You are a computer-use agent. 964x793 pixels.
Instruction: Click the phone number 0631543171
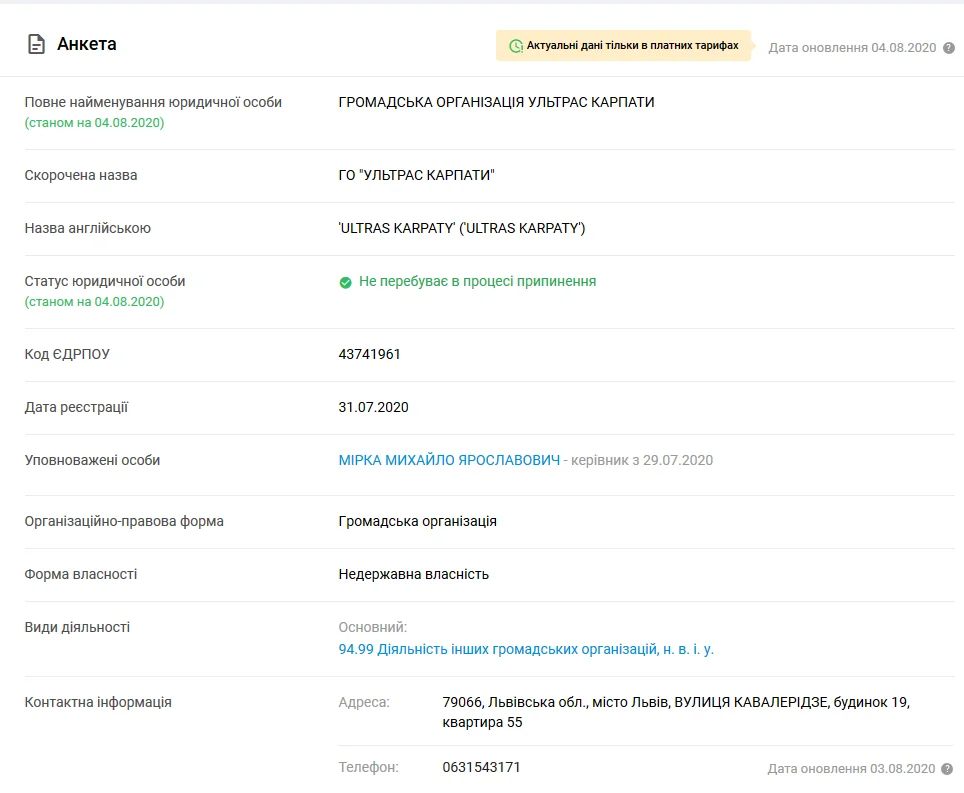[481, 767]
